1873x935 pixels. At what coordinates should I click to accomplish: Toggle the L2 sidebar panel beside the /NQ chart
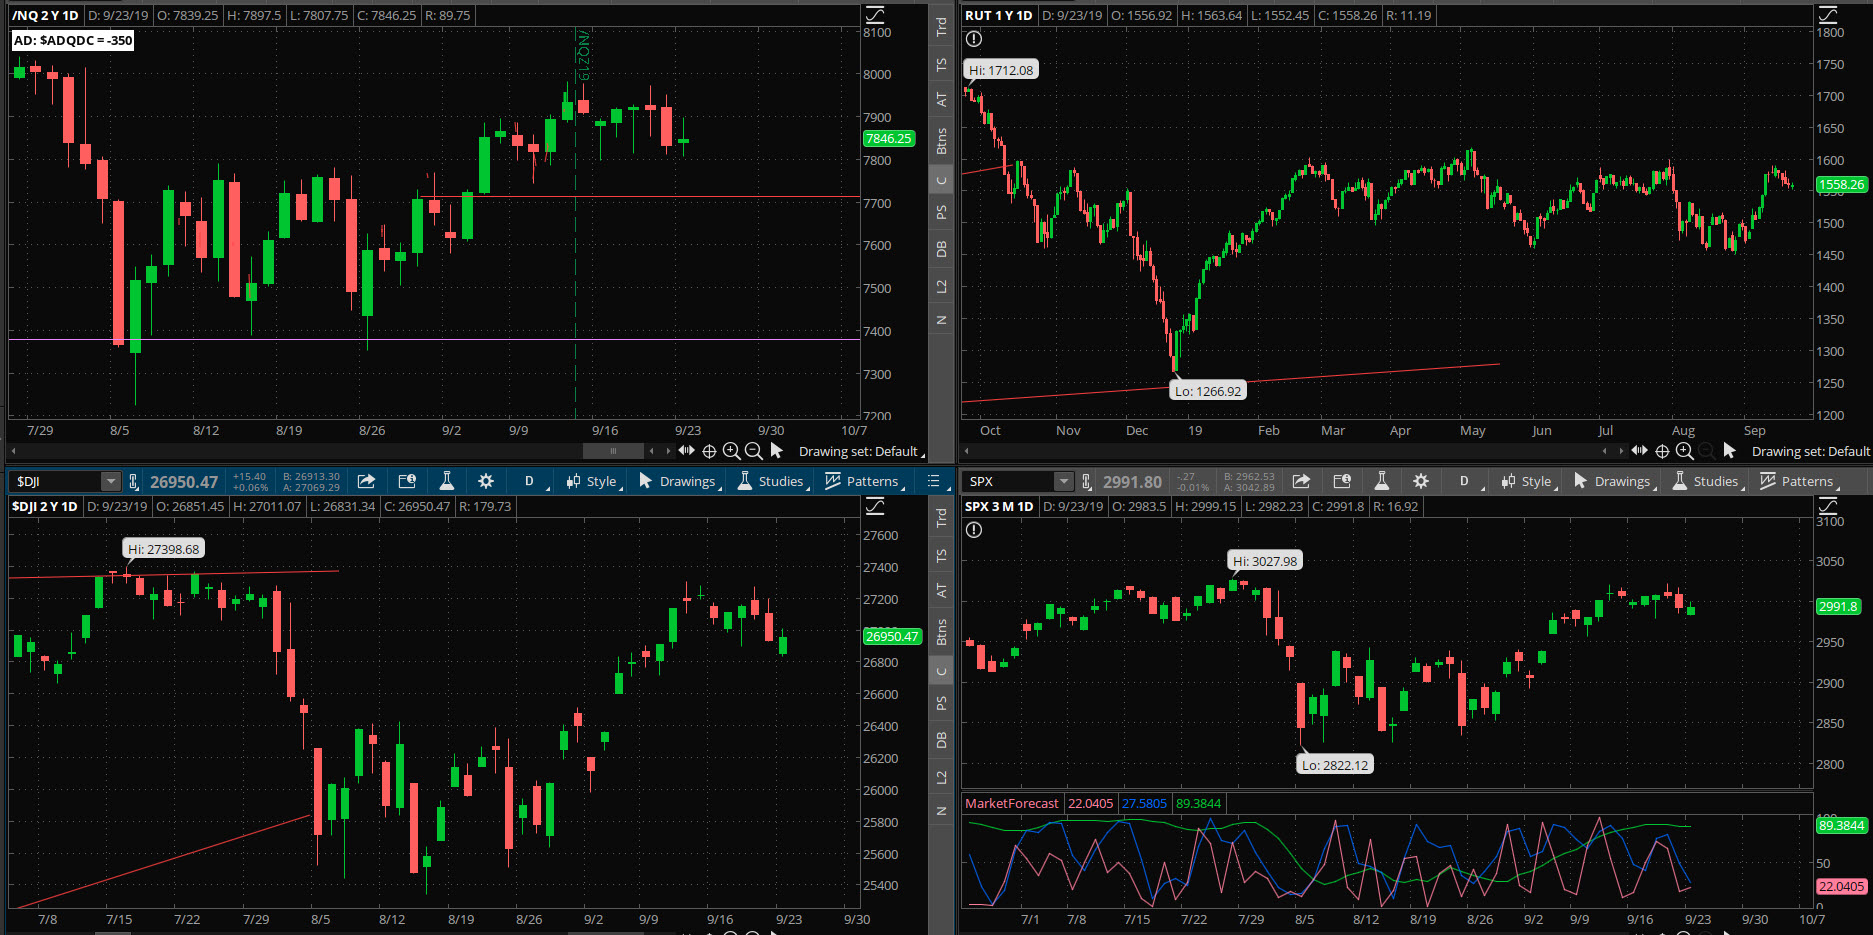point(941,287)
